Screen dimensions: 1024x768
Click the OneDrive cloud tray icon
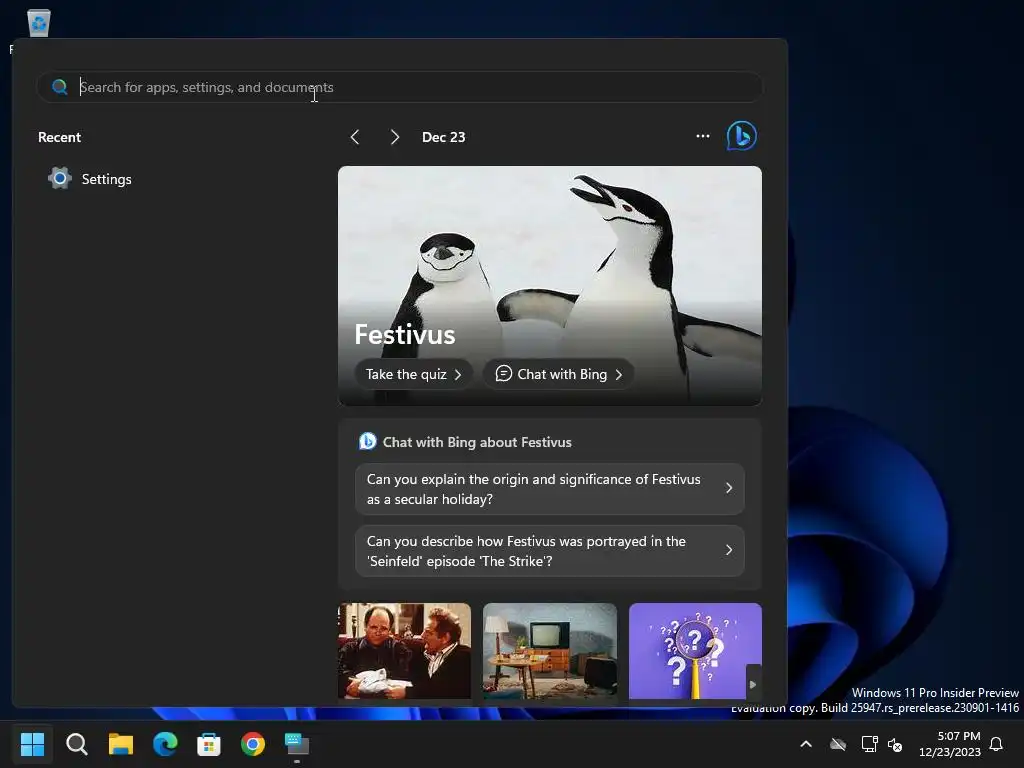pyautogui.click(x=838, y=744)
